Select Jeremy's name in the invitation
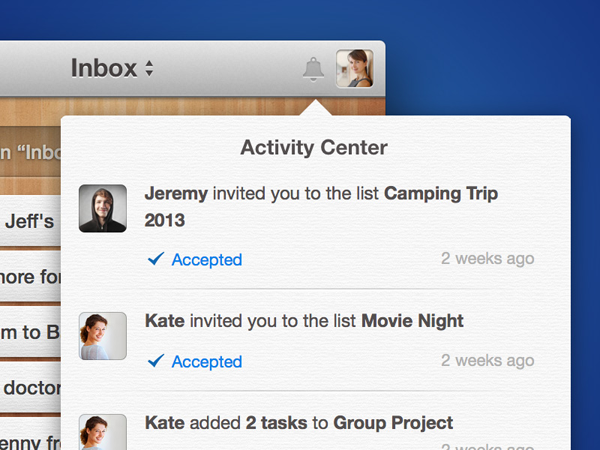This screenshot has width=600, height=450. tap(176, 194)
